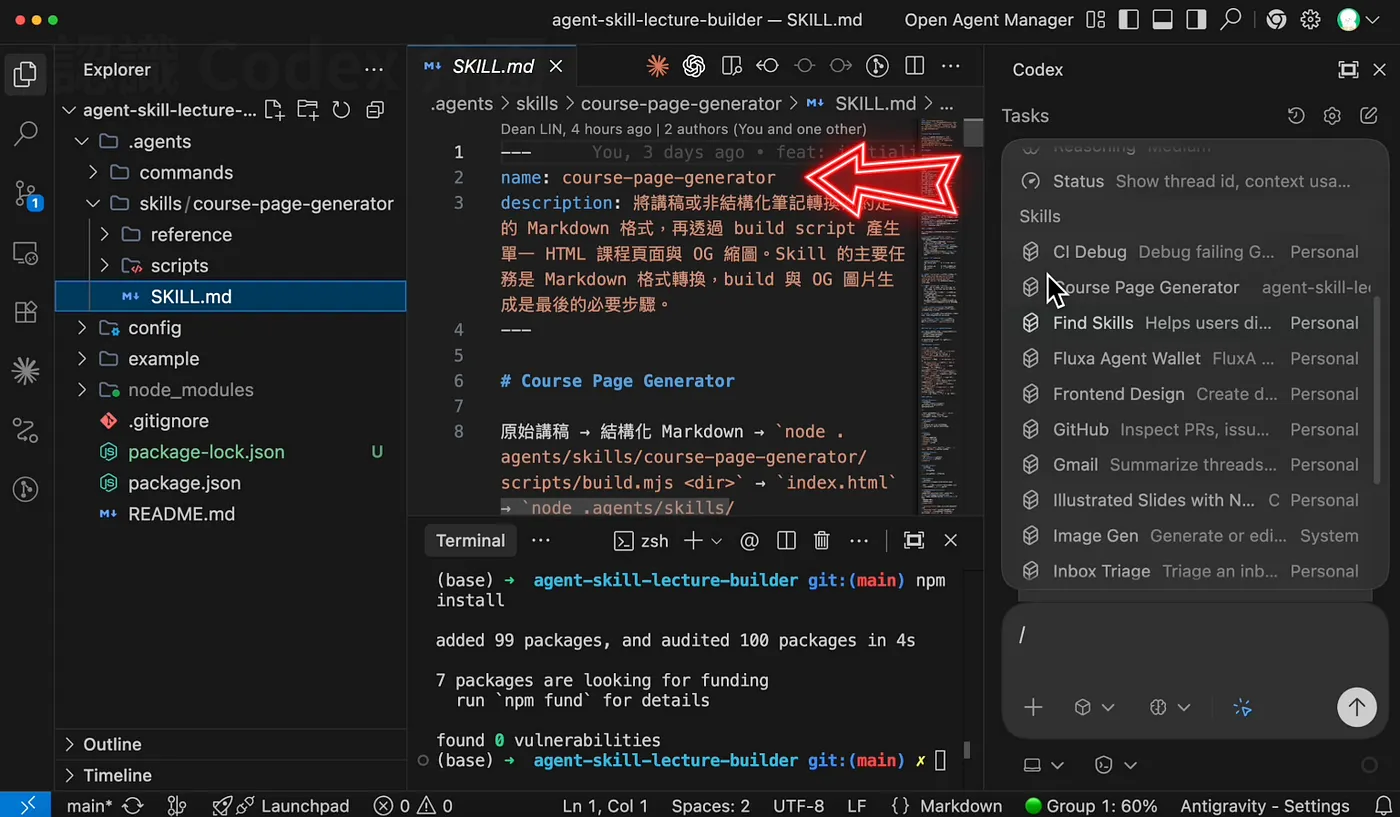Kill the terminal with trash icon
Image resolution: width=1400 pixels, height=817 pixels.
tap(822, 541)
